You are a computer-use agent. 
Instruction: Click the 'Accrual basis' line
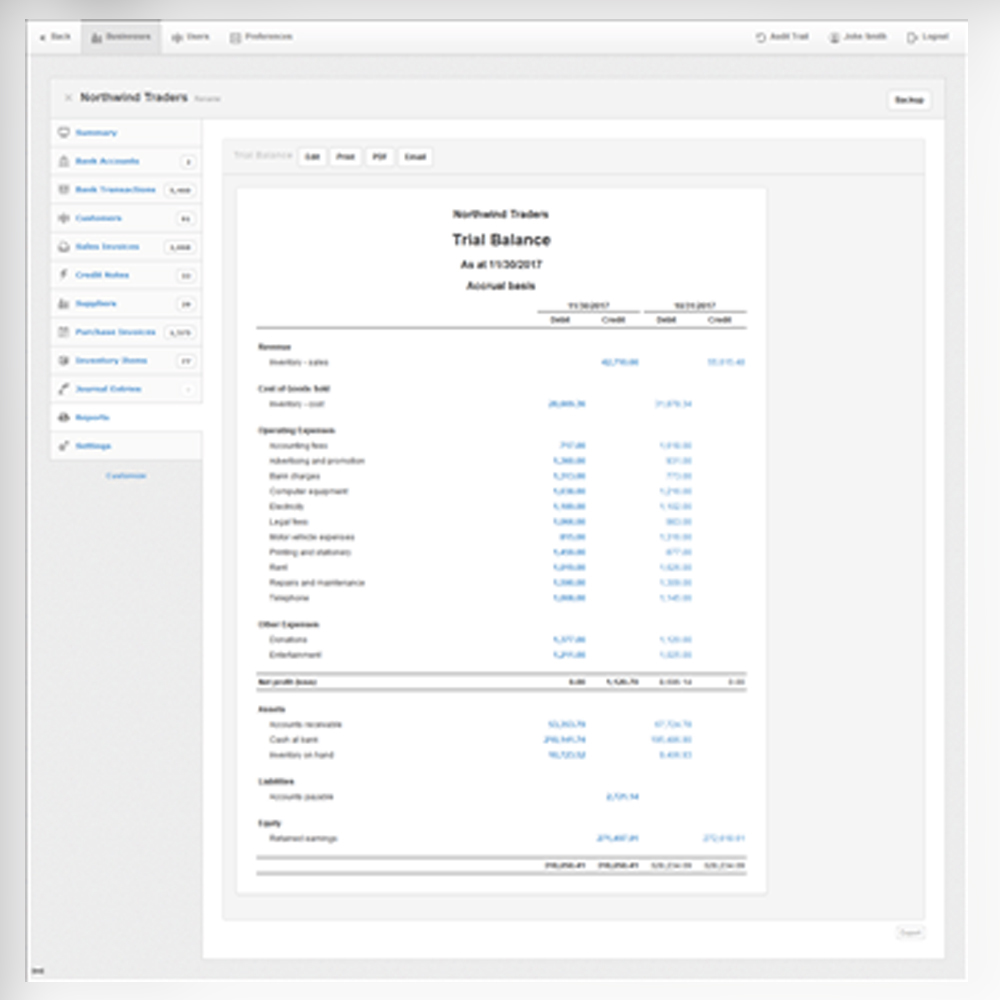point(501,286)
